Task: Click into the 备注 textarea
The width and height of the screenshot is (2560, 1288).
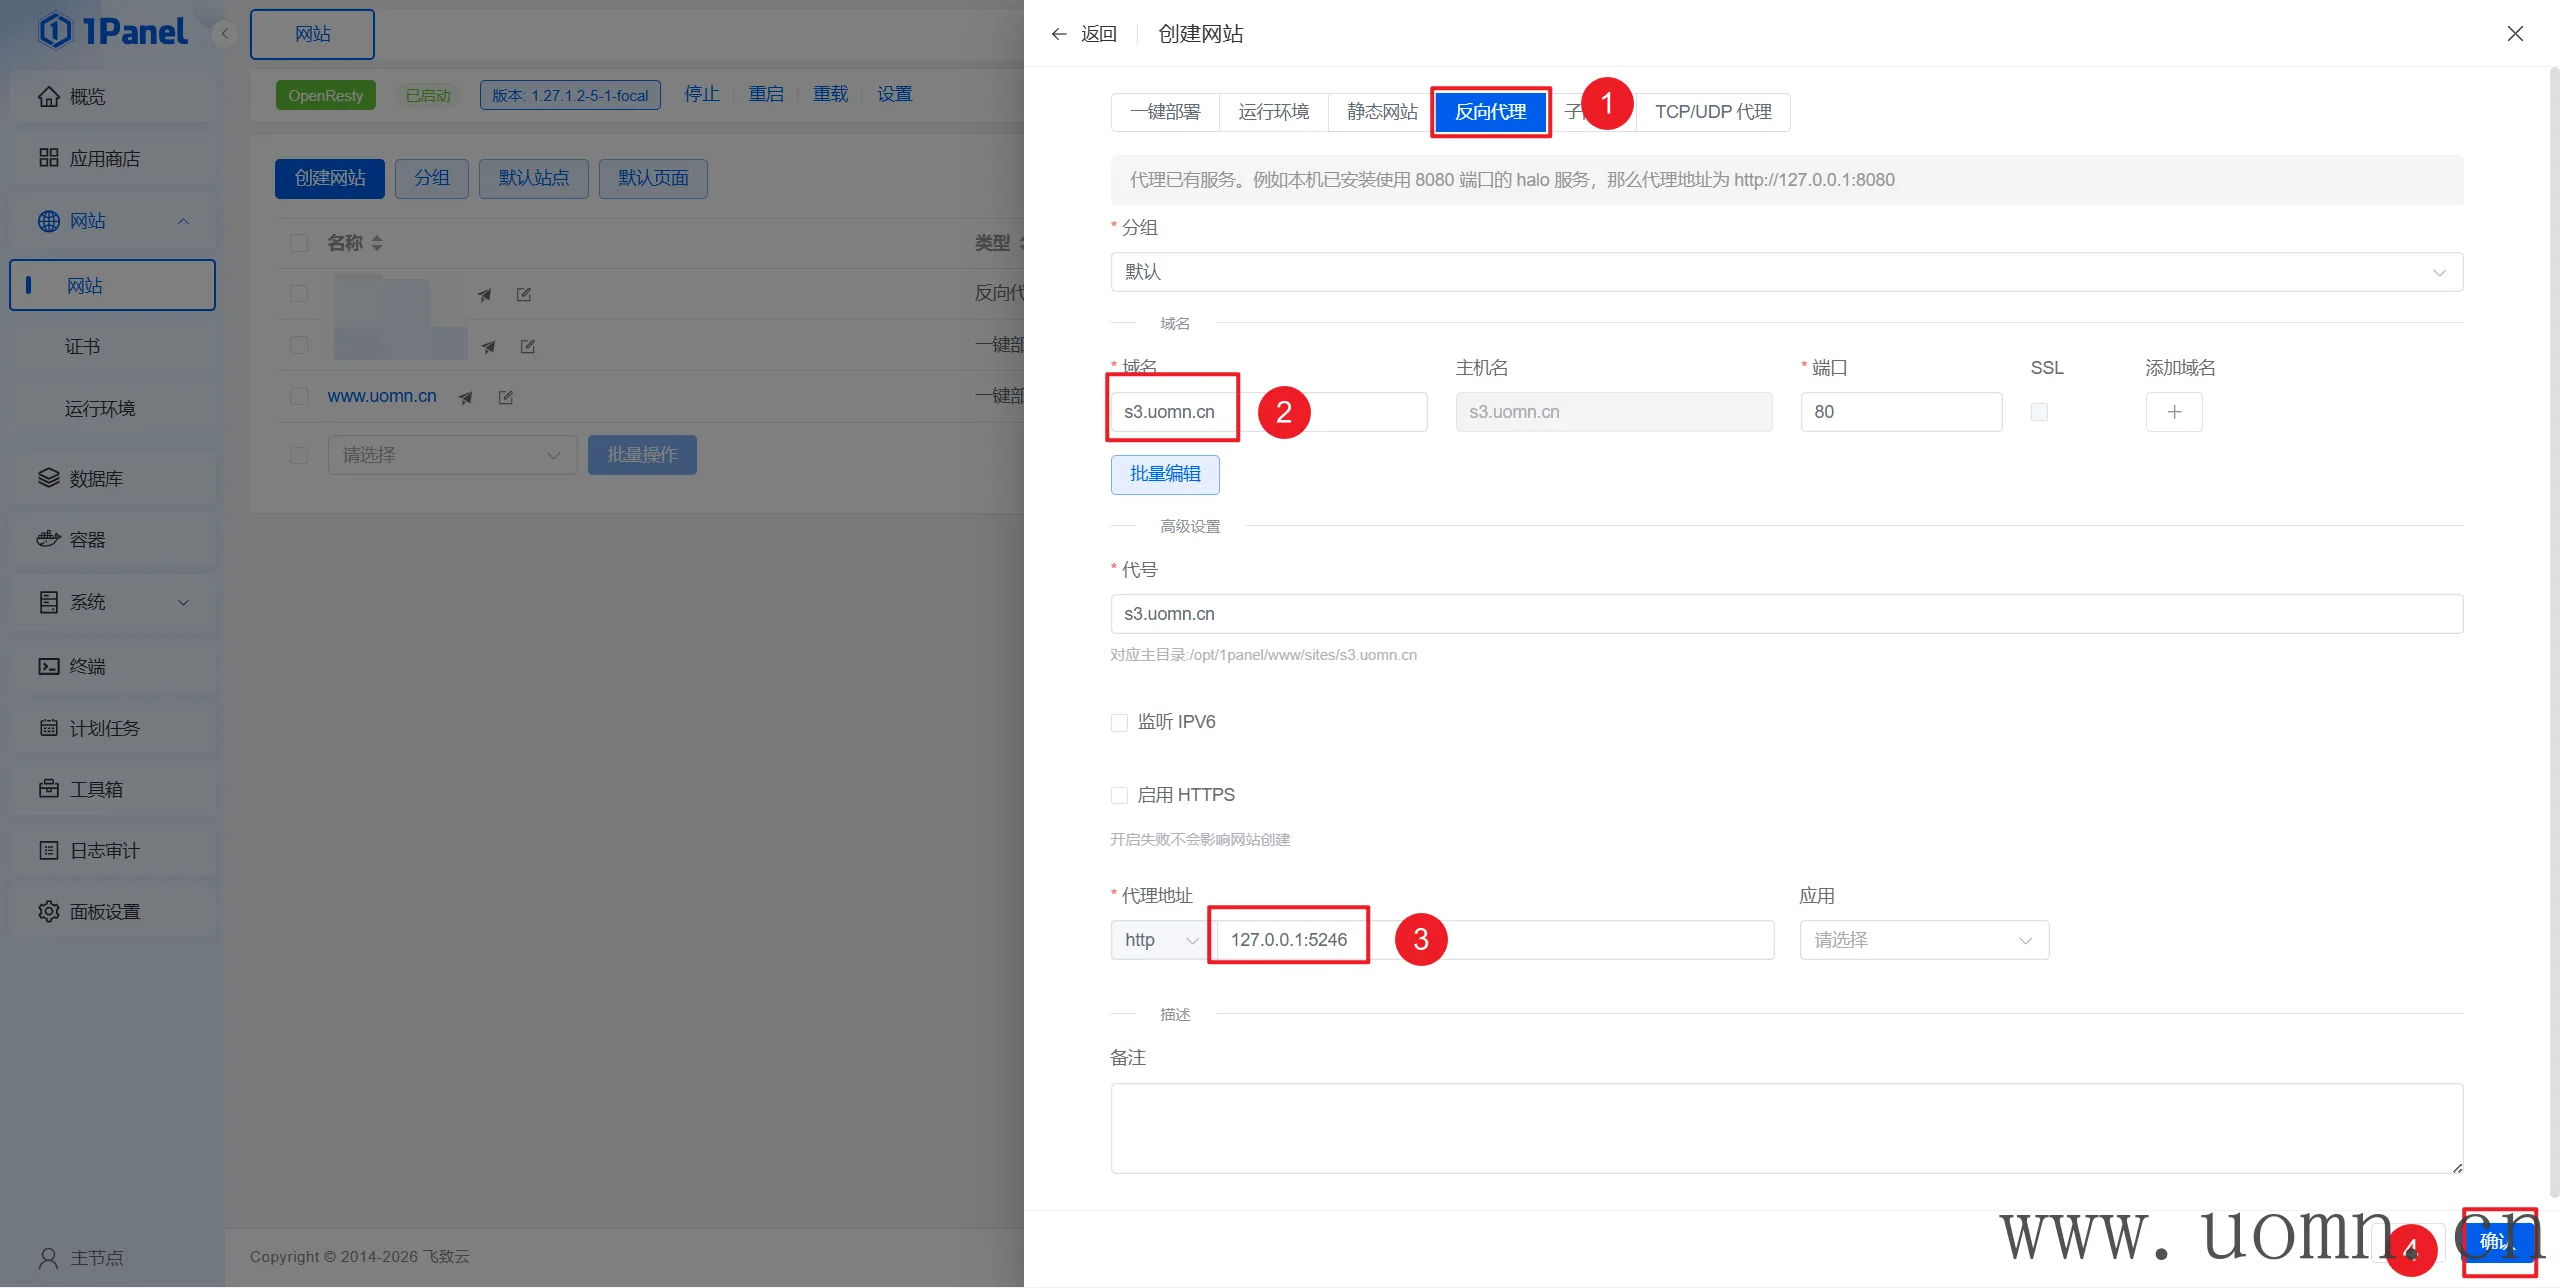Action: click(1786, 1128)
